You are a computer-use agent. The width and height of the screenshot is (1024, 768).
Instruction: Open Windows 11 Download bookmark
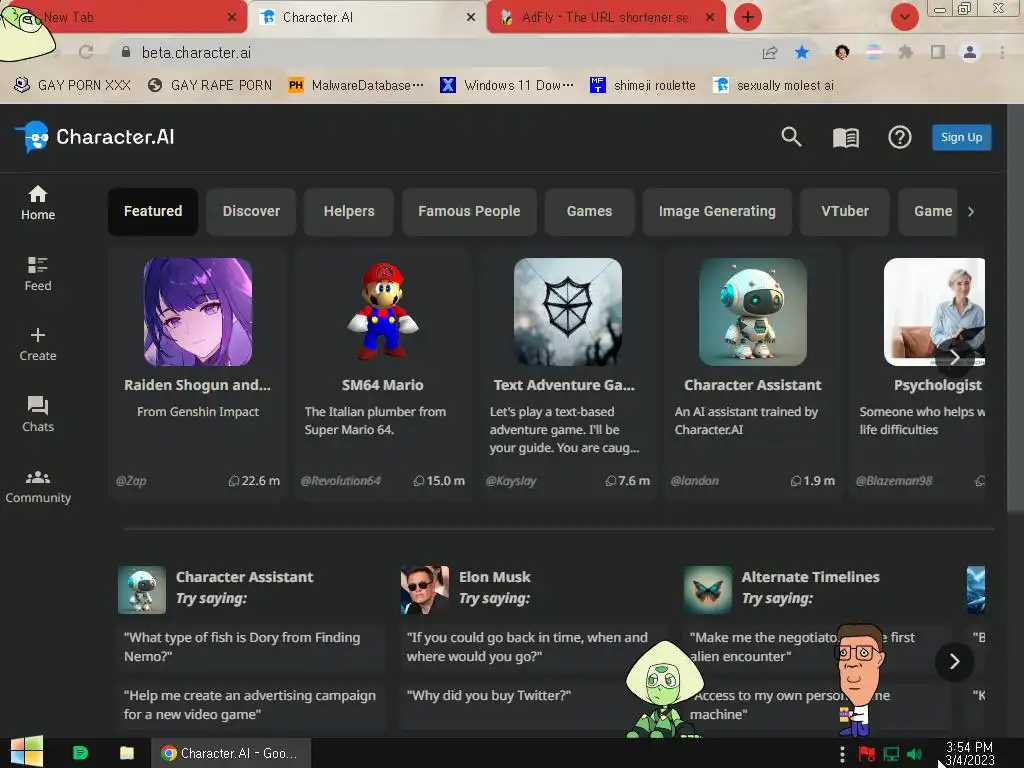507,85
